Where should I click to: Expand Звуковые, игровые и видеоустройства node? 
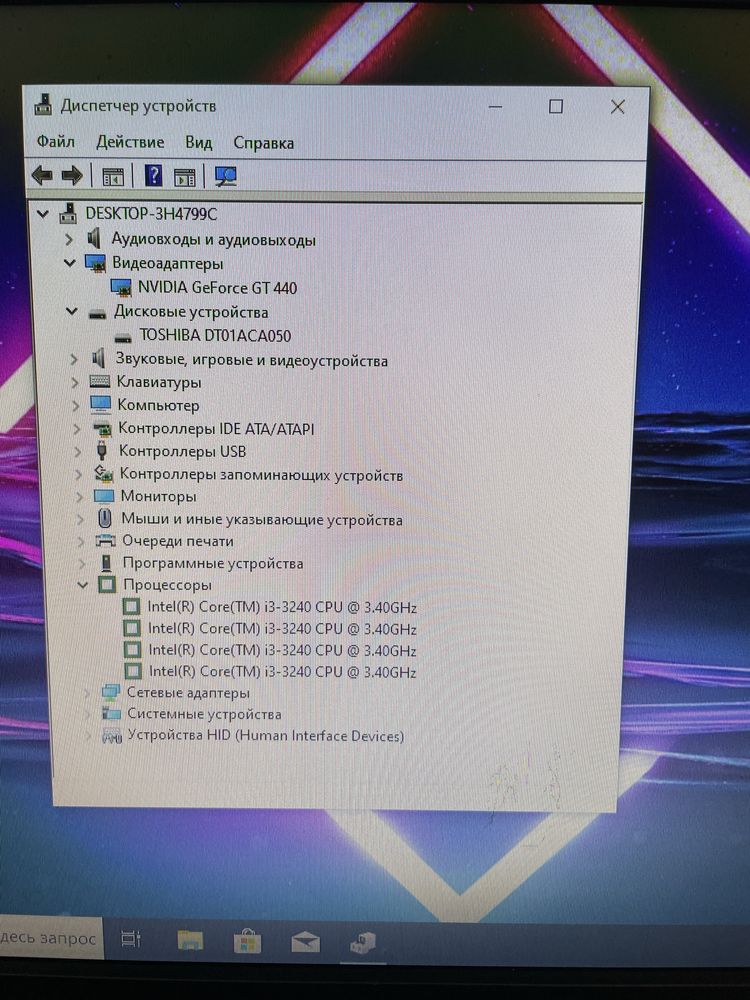[x=74, y=360]
